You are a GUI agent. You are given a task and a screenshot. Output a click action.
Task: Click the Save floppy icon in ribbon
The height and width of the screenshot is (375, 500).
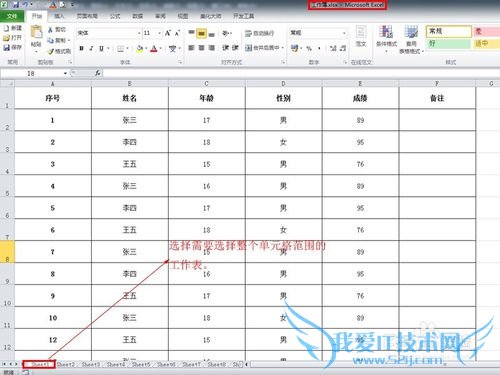pyautogui.click(x=7, y=47)
